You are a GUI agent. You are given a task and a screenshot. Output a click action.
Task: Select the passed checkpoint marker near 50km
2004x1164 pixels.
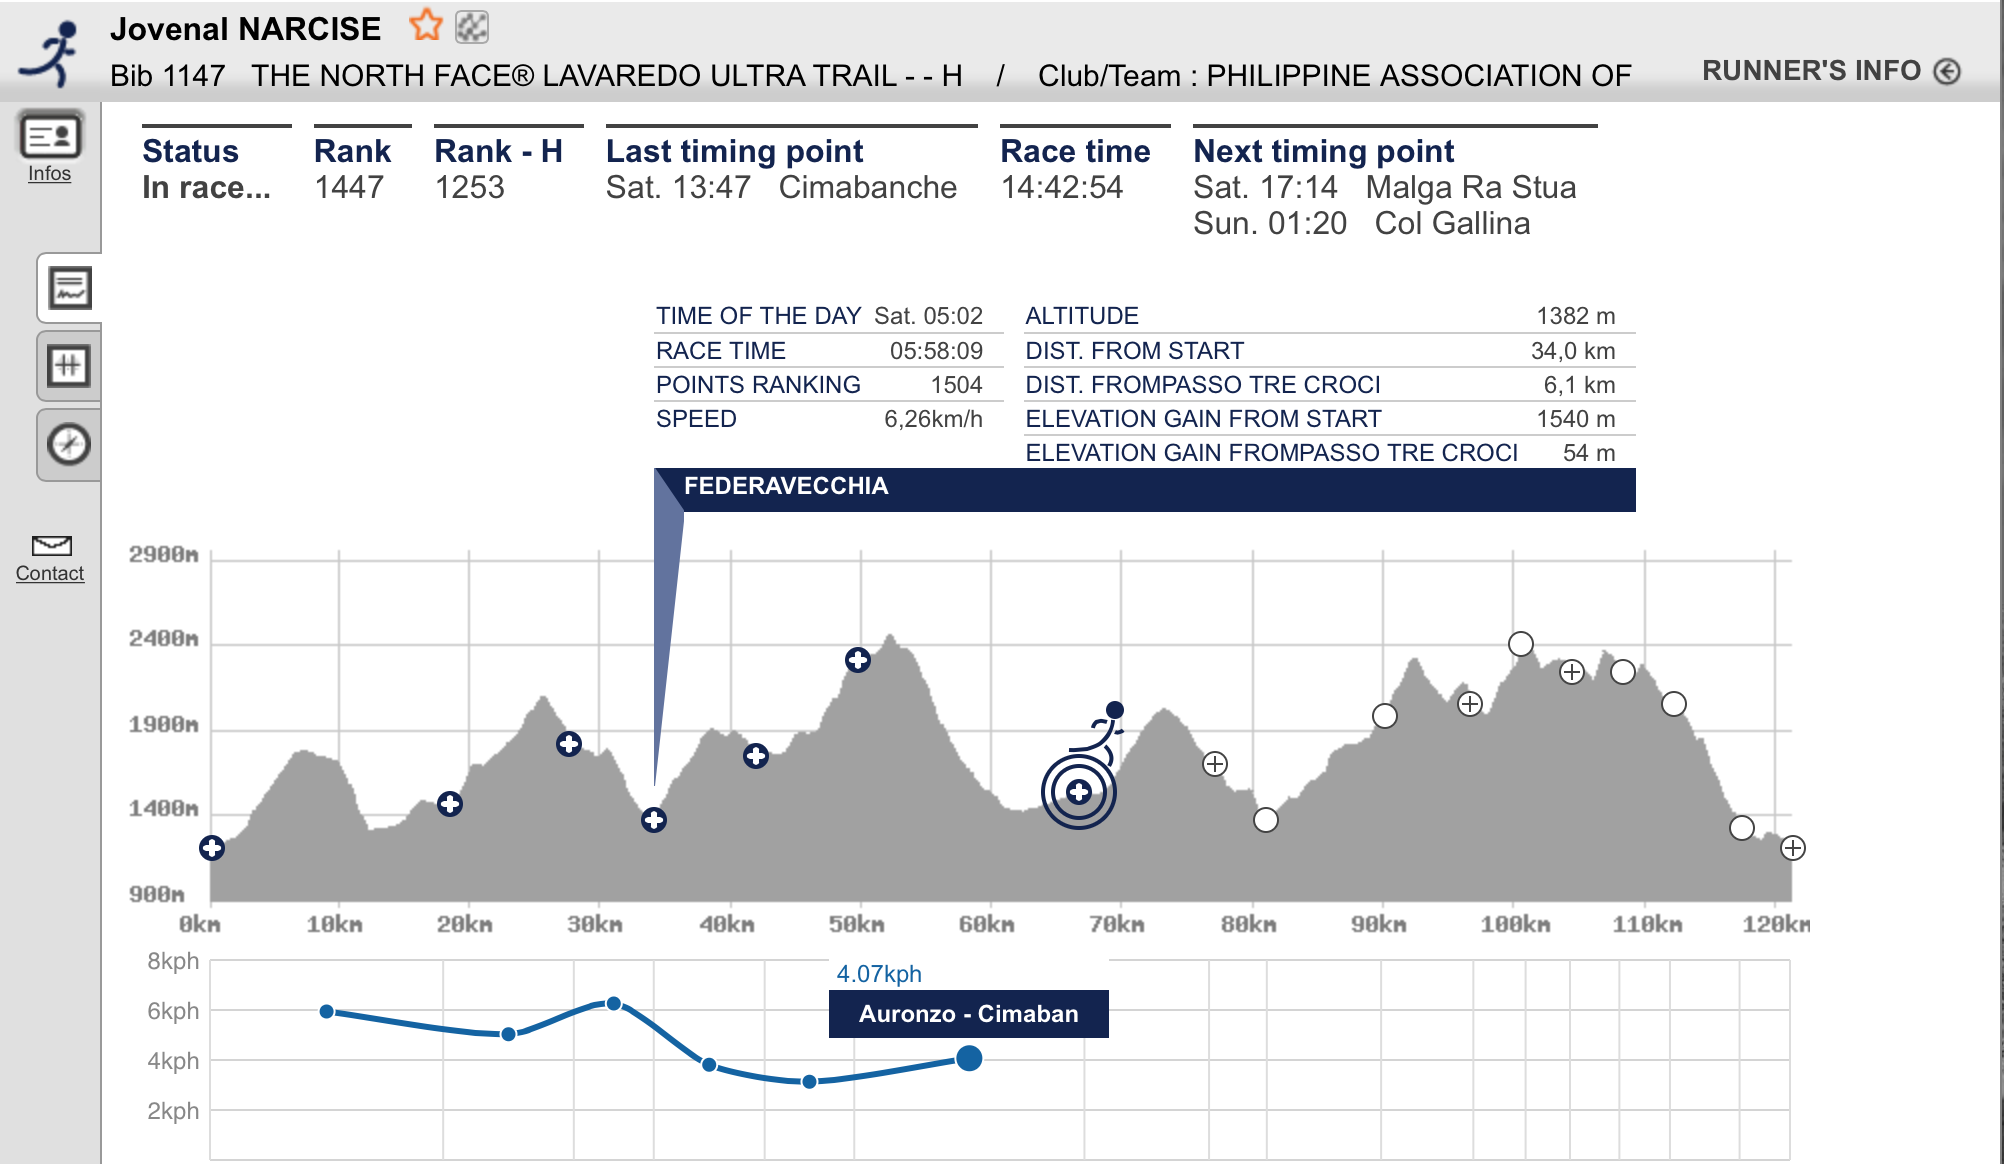point(857,660)
